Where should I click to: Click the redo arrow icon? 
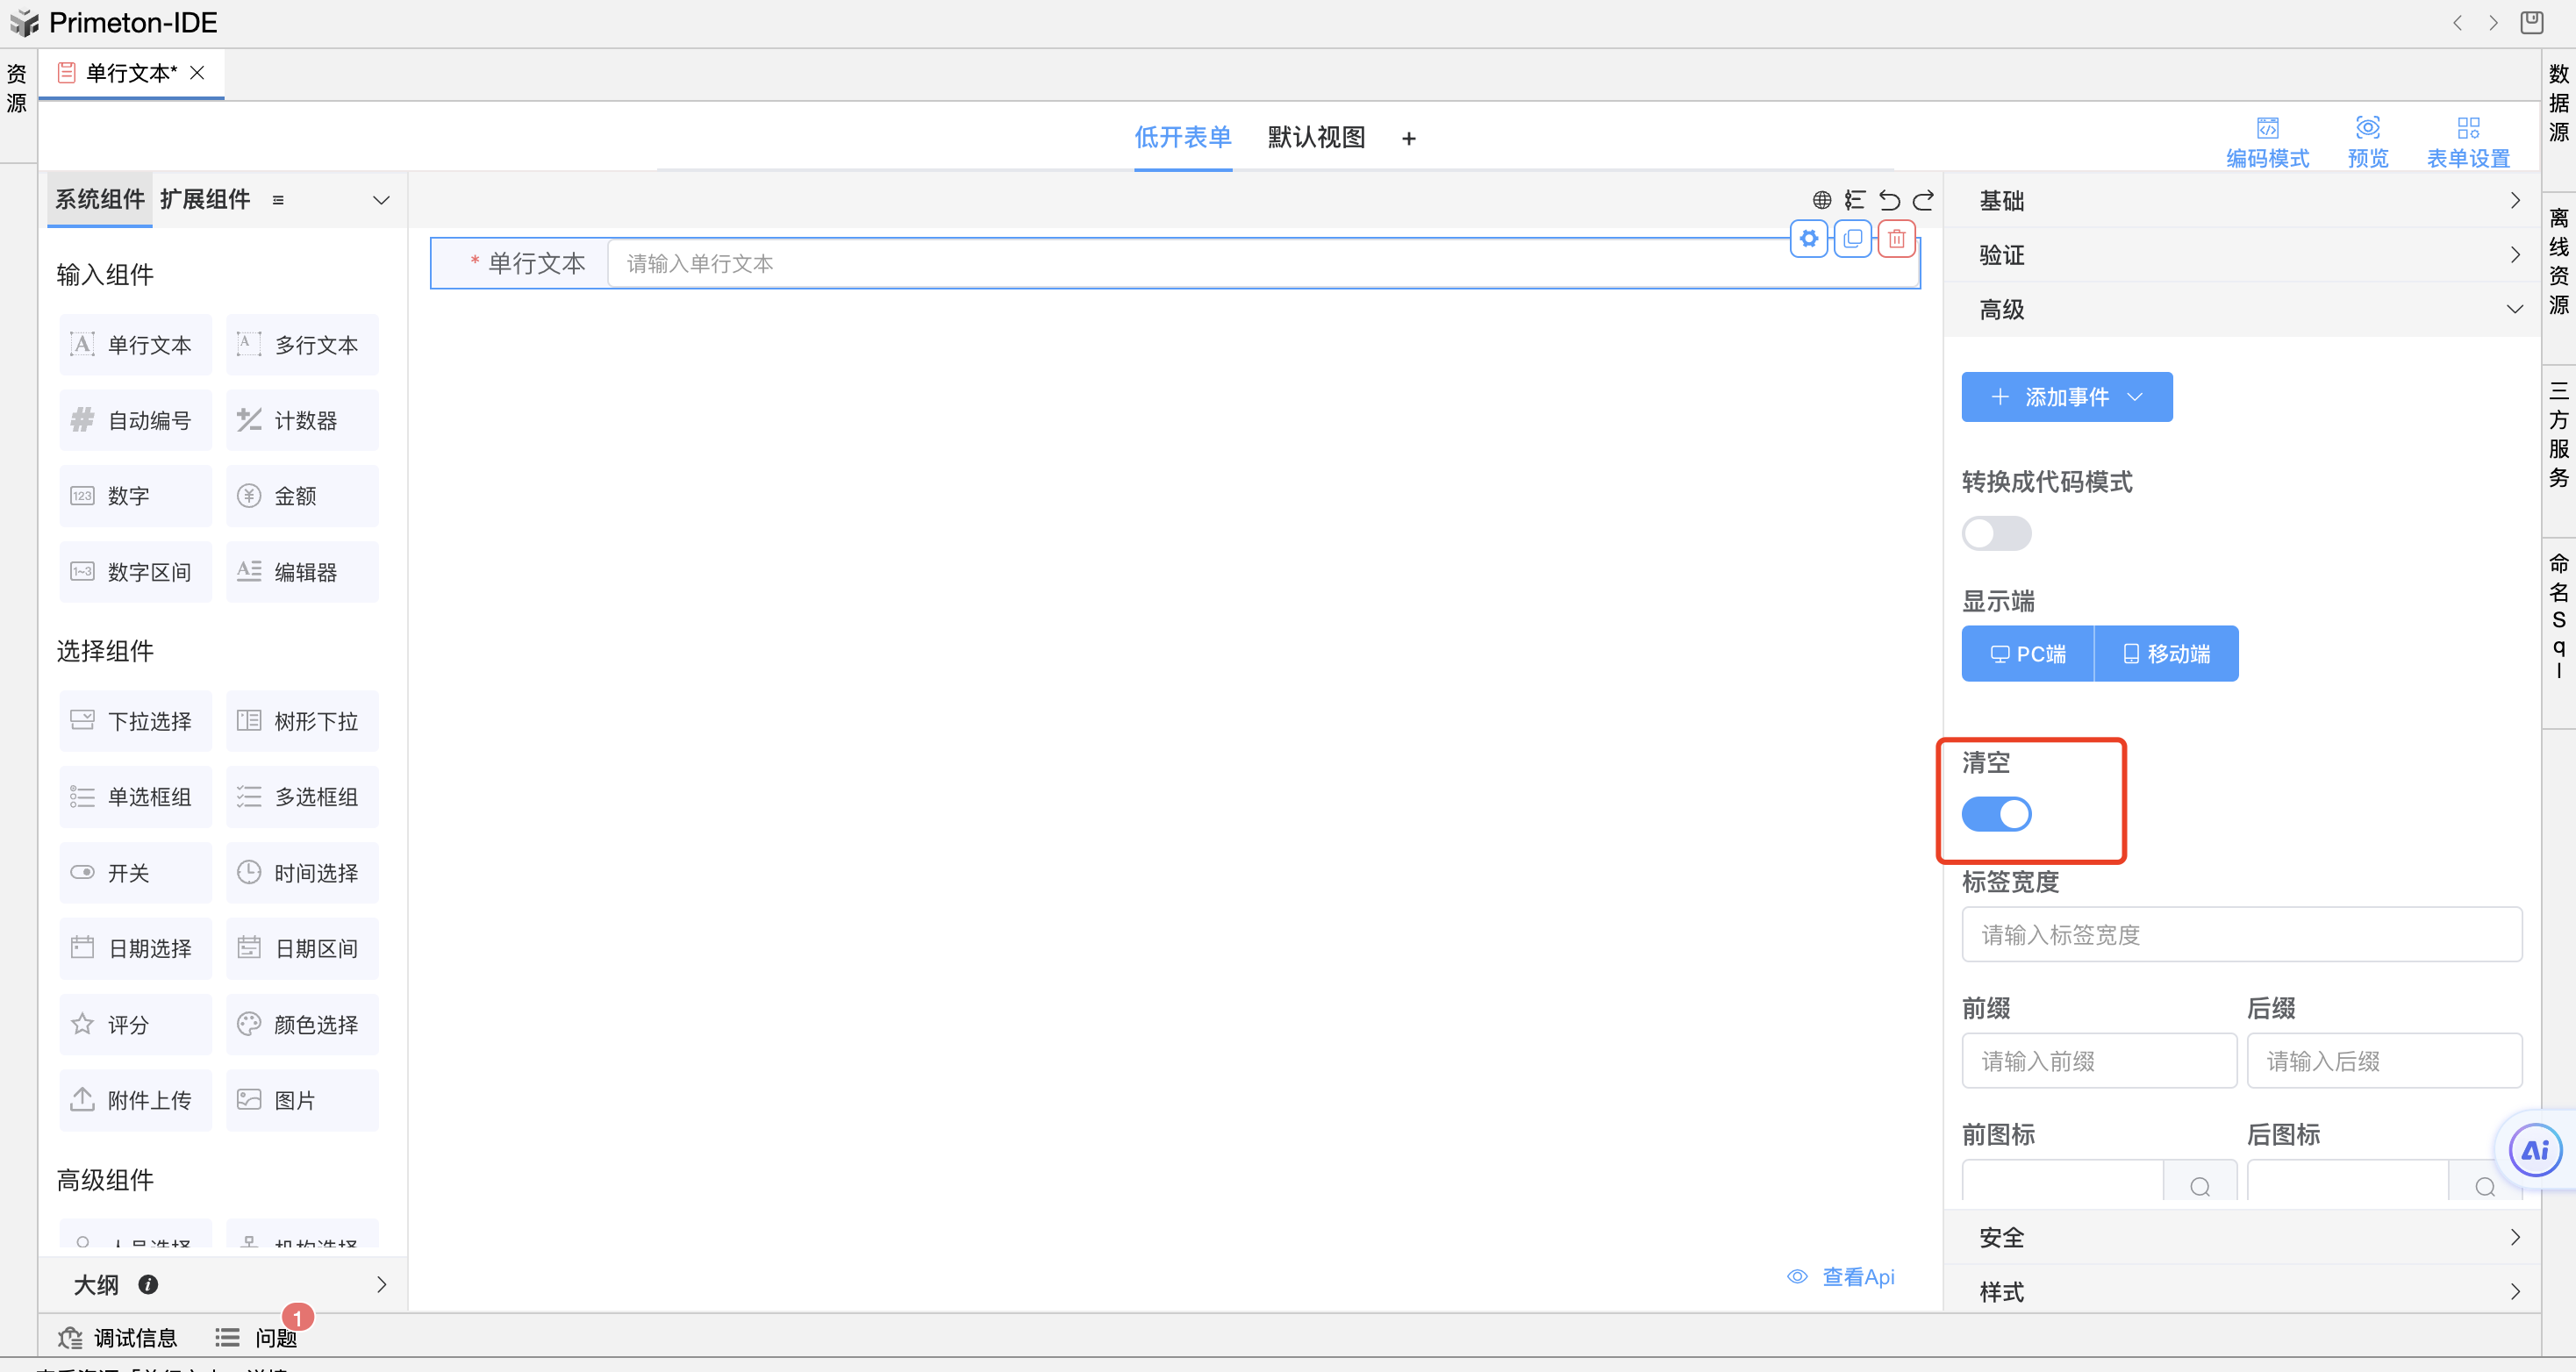(1923, 200)
